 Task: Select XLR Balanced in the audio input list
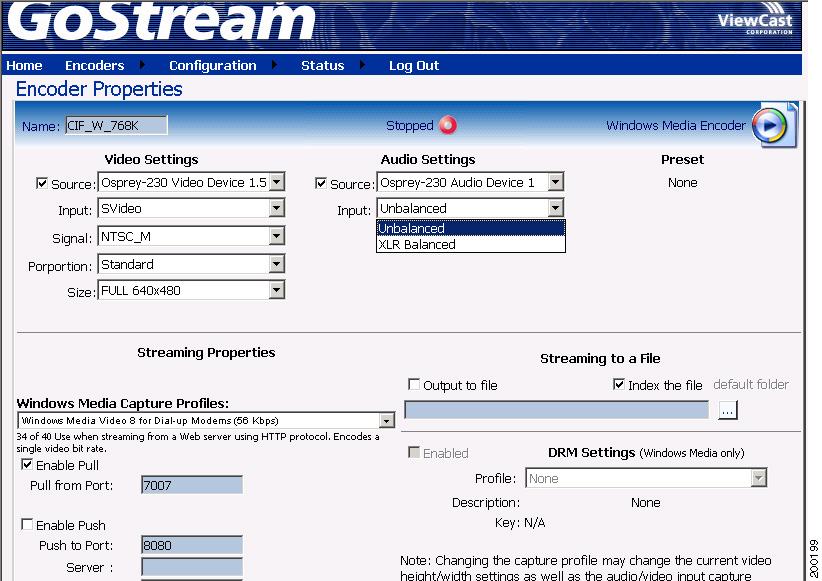point(471,244)
